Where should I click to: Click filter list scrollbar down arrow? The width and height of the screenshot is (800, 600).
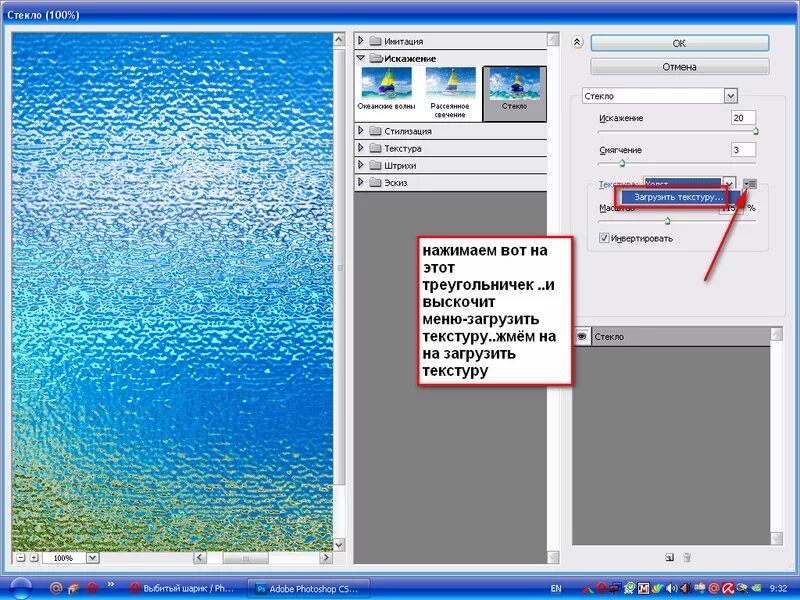coord(553,557)
